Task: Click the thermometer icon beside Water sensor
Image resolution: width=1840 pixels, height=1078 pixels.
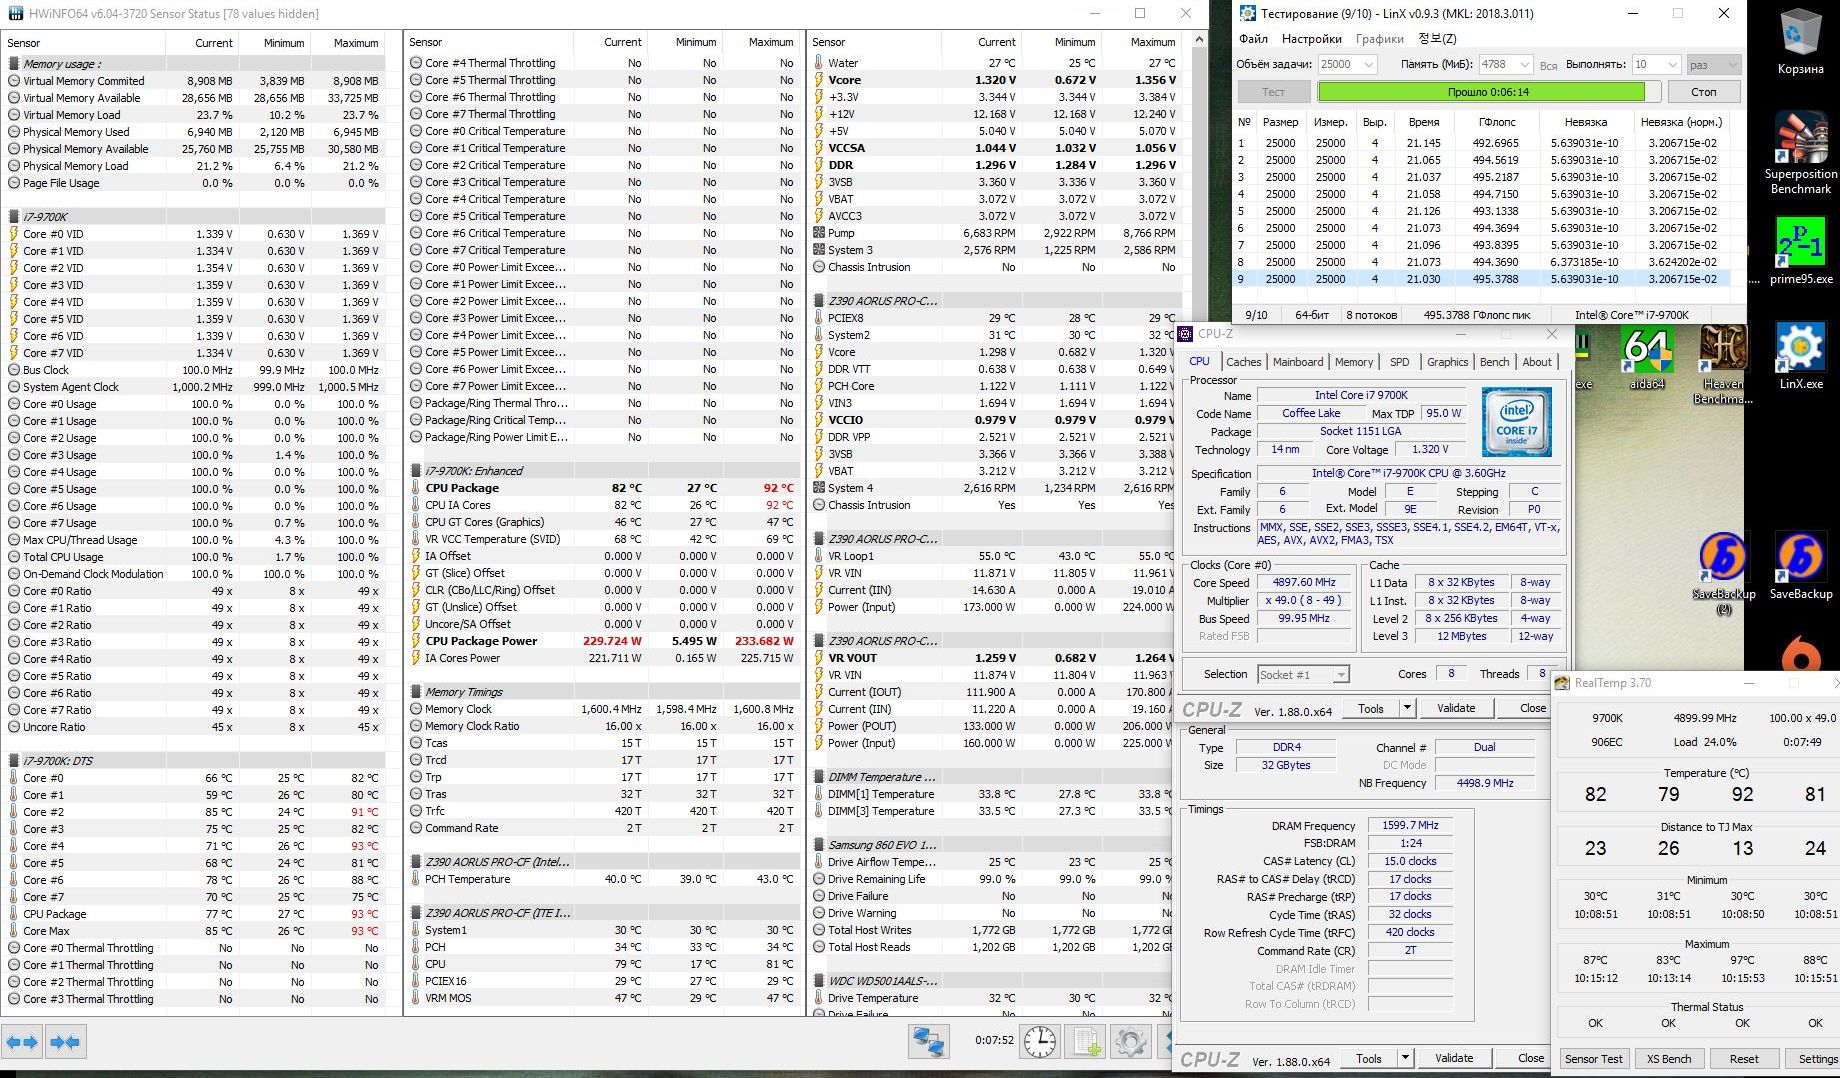Action: point(819,63)
